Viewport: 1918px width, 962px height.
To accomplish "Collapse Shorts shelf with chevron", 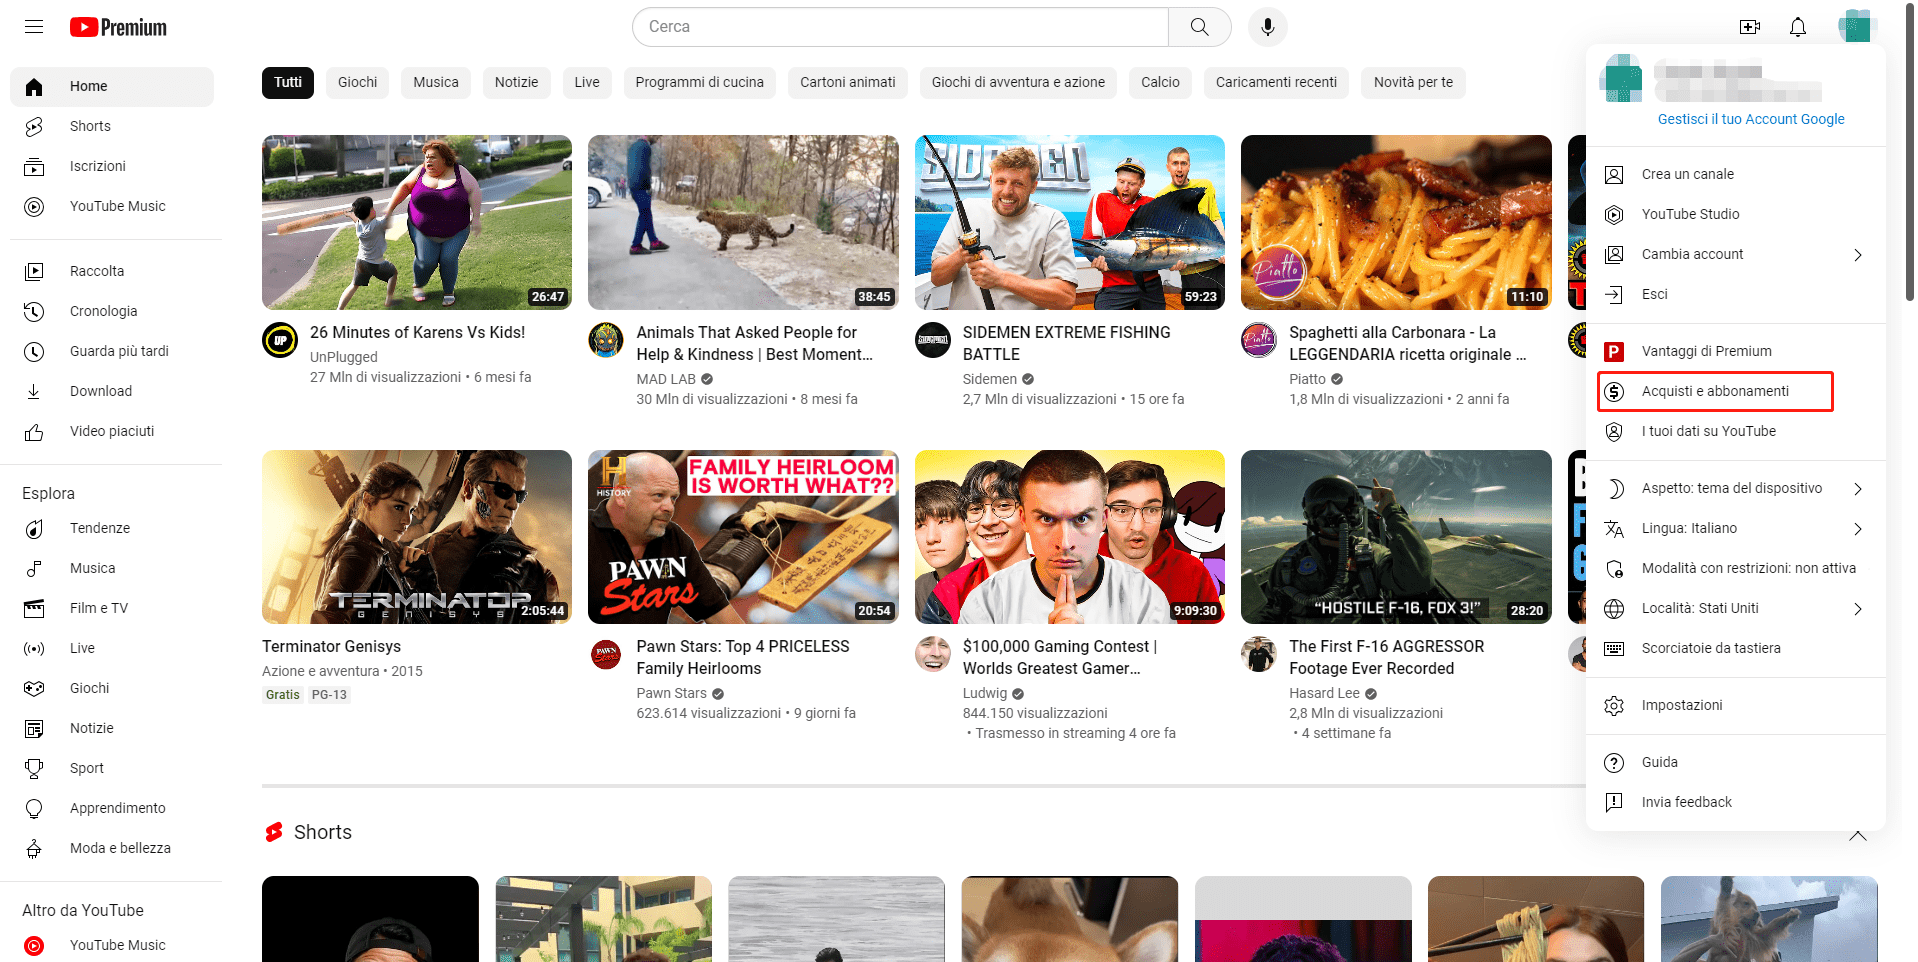I will (x=1857, y=836).
